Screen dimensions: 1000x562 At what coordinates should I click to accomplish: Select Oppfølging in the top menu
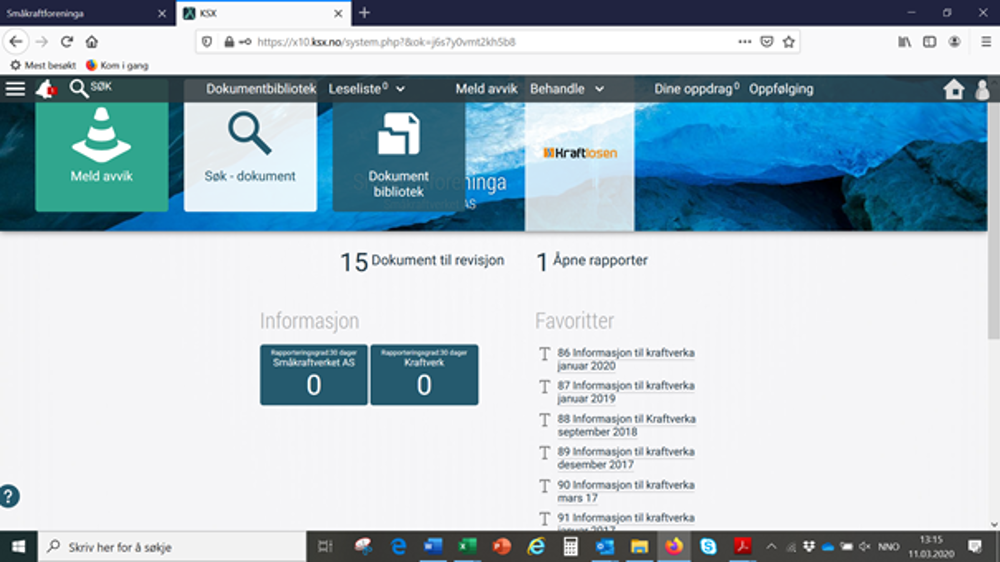(x=781, y=89)
